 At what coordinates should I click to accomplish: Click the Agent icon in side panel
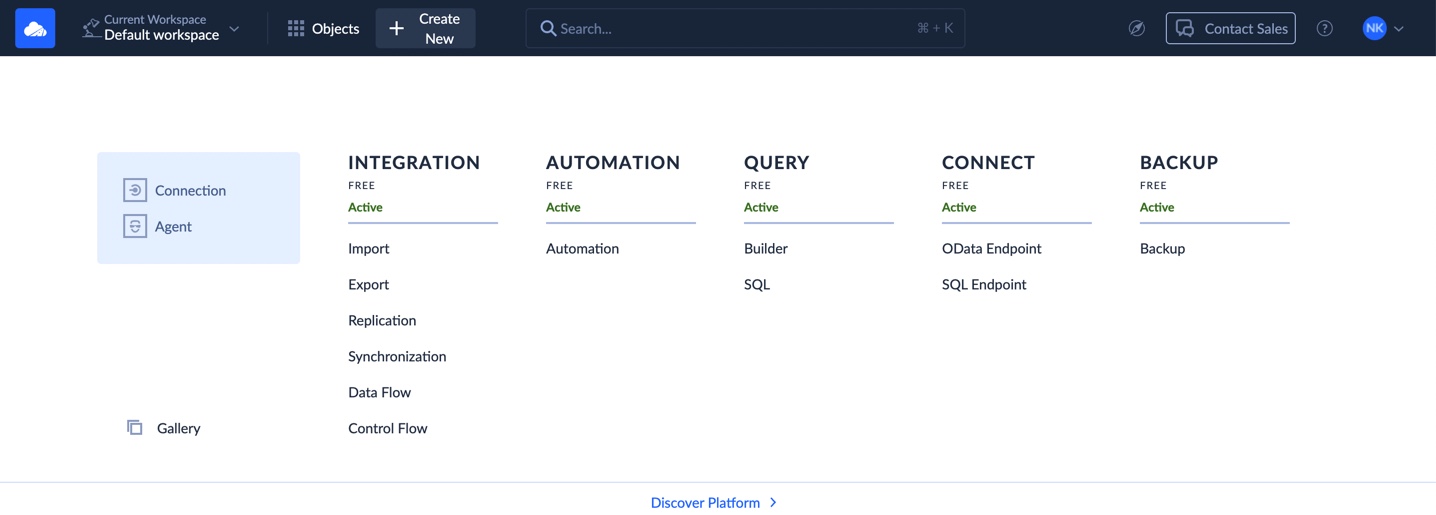pos(135,226)
